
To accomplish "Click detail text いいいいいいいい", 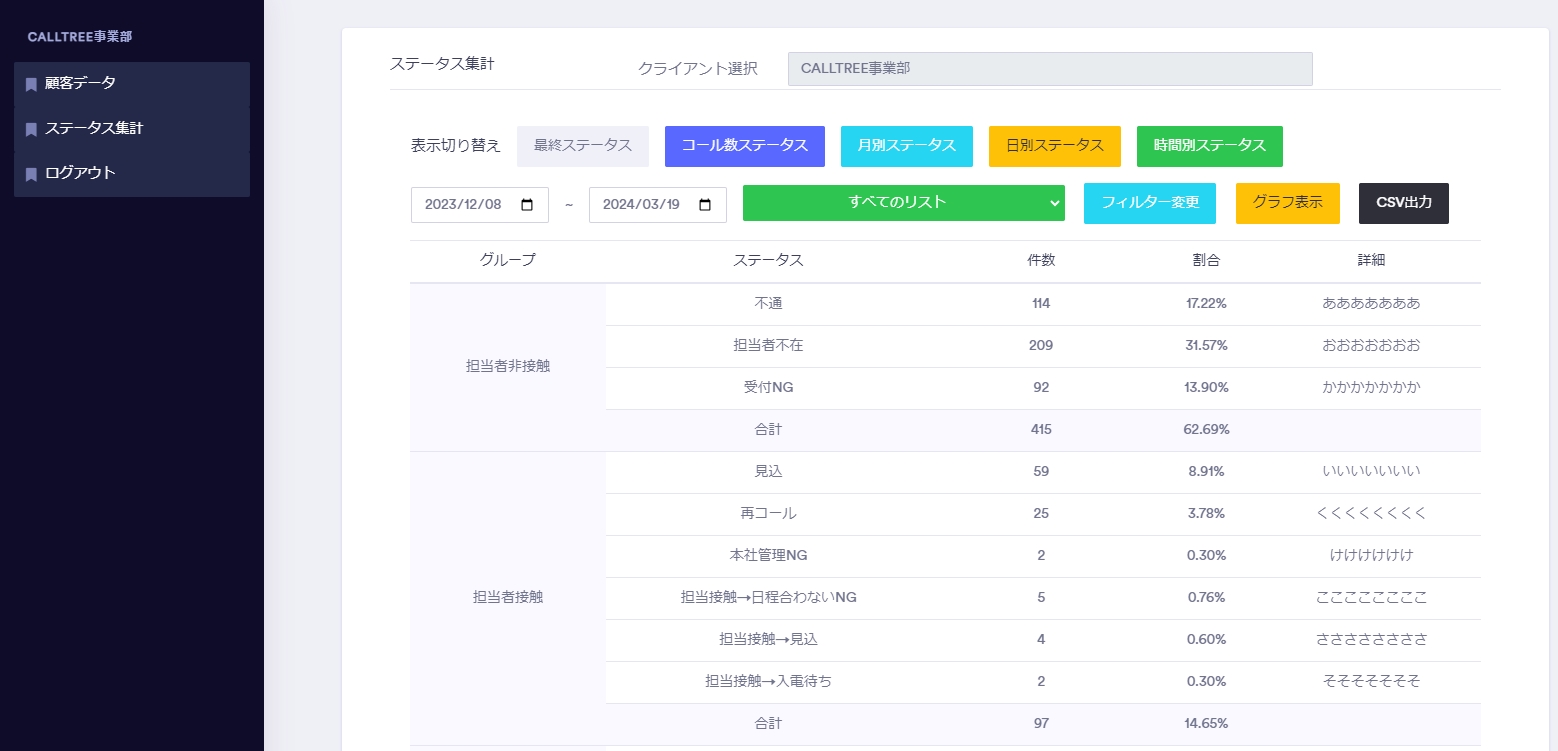I will click(1371, 472).
